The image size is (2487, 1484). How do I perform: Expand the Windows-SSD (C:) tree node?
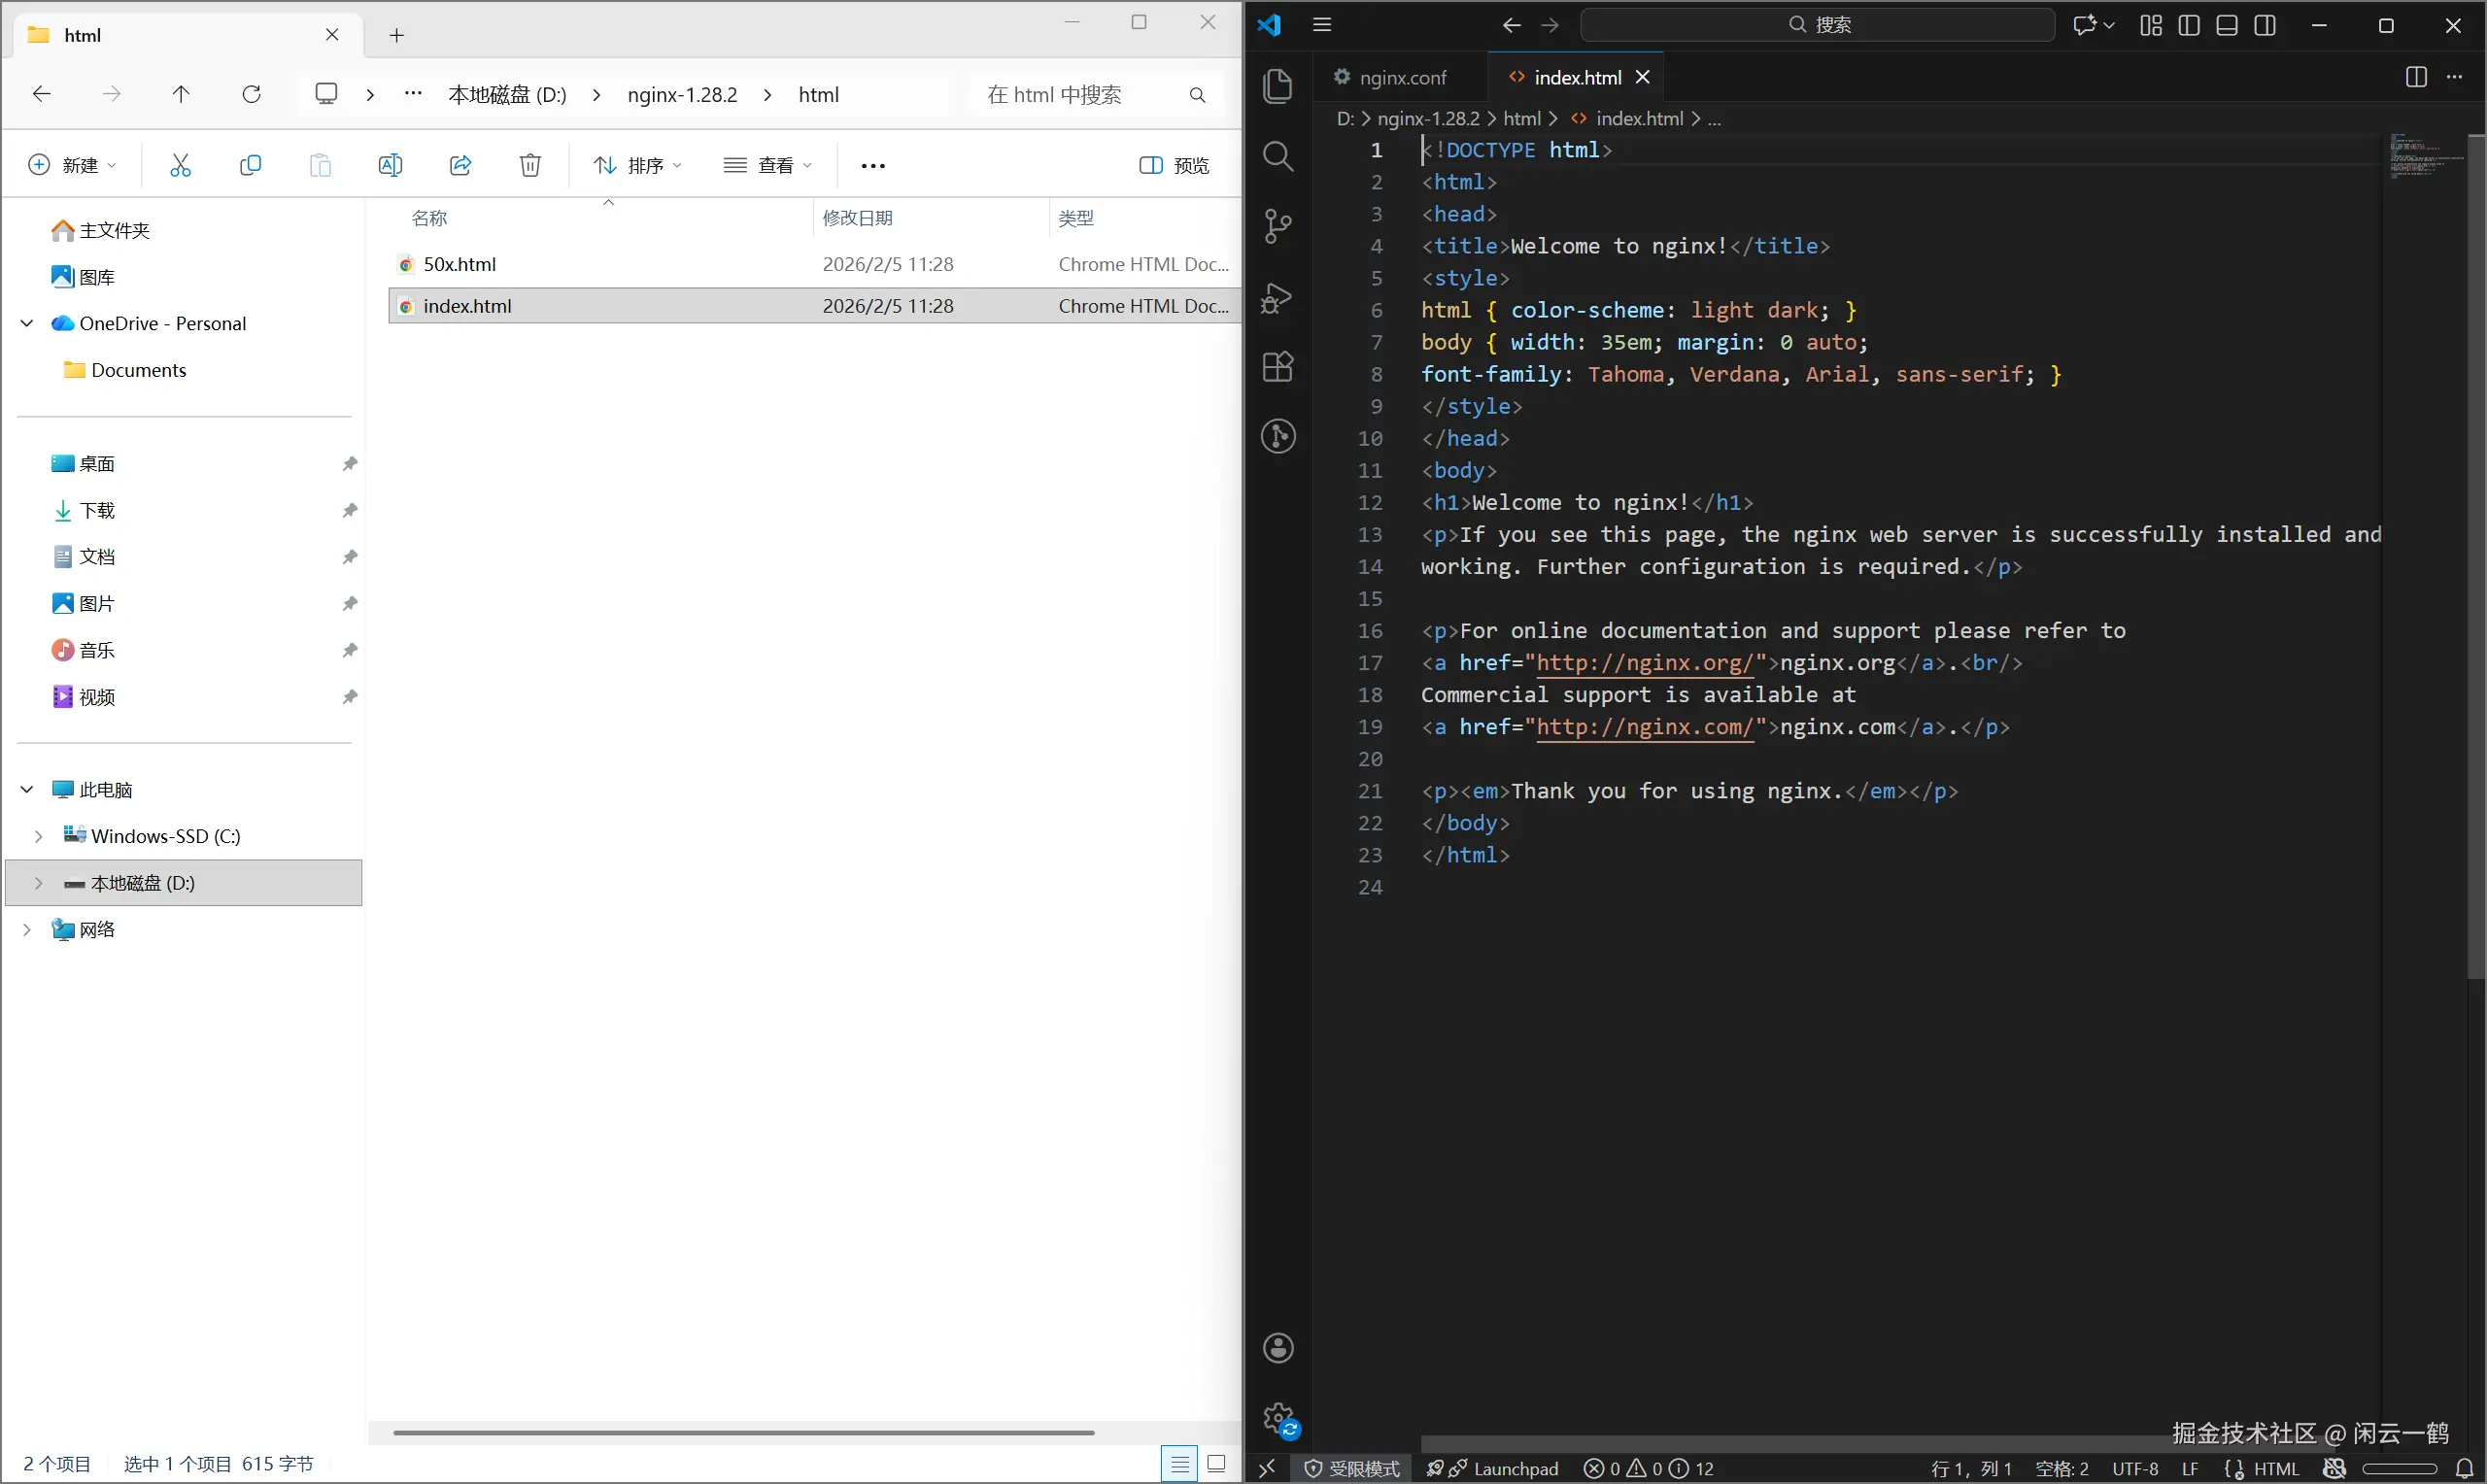38,836
